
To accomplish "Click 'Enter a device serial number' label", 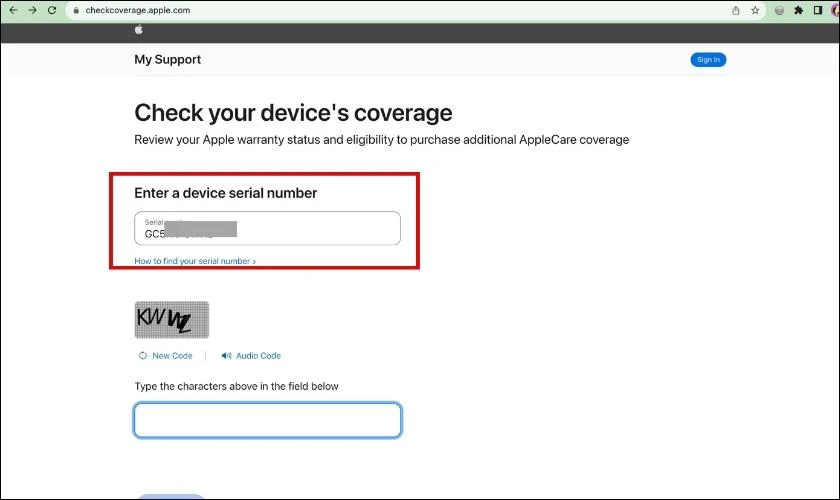I will tap(226, 193).
